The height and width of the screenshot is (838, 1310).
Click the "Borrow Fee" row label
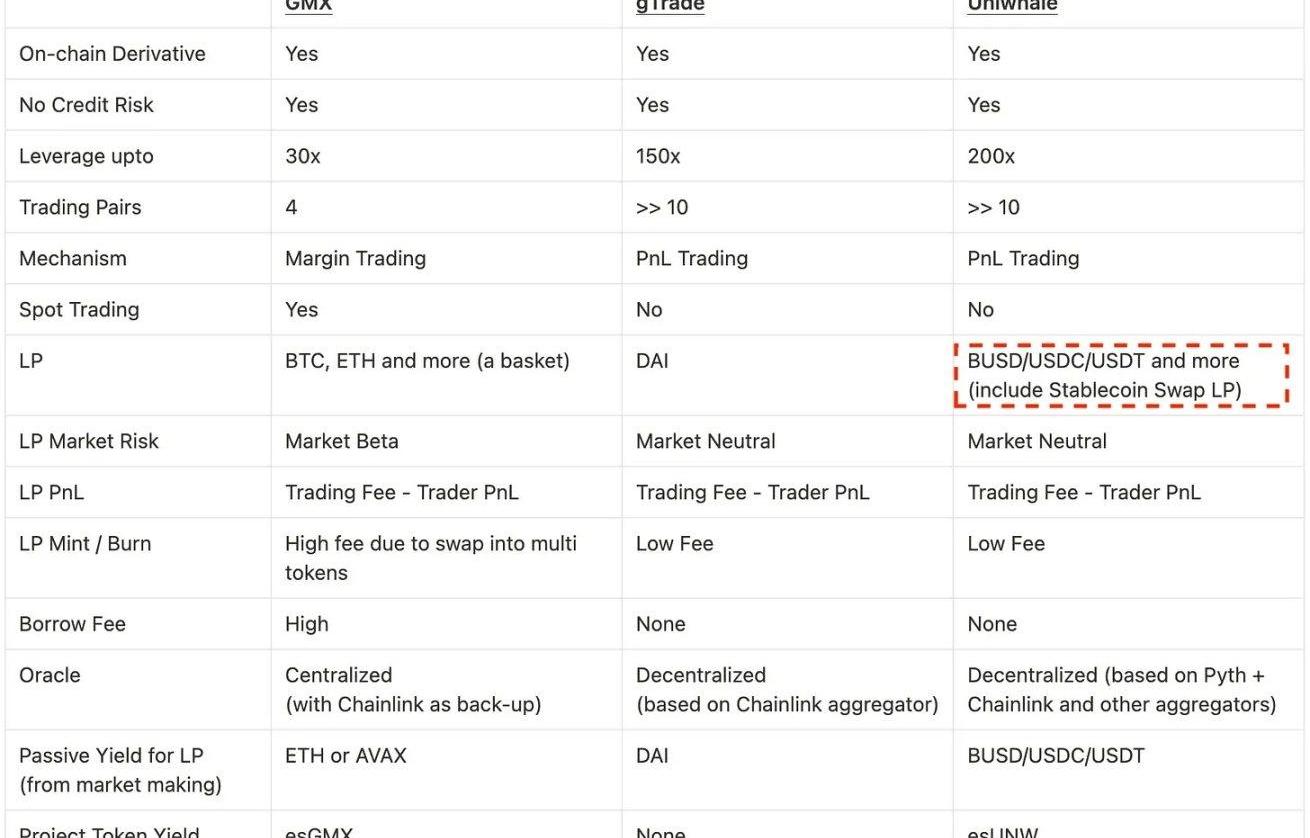(x=72, y=624)
